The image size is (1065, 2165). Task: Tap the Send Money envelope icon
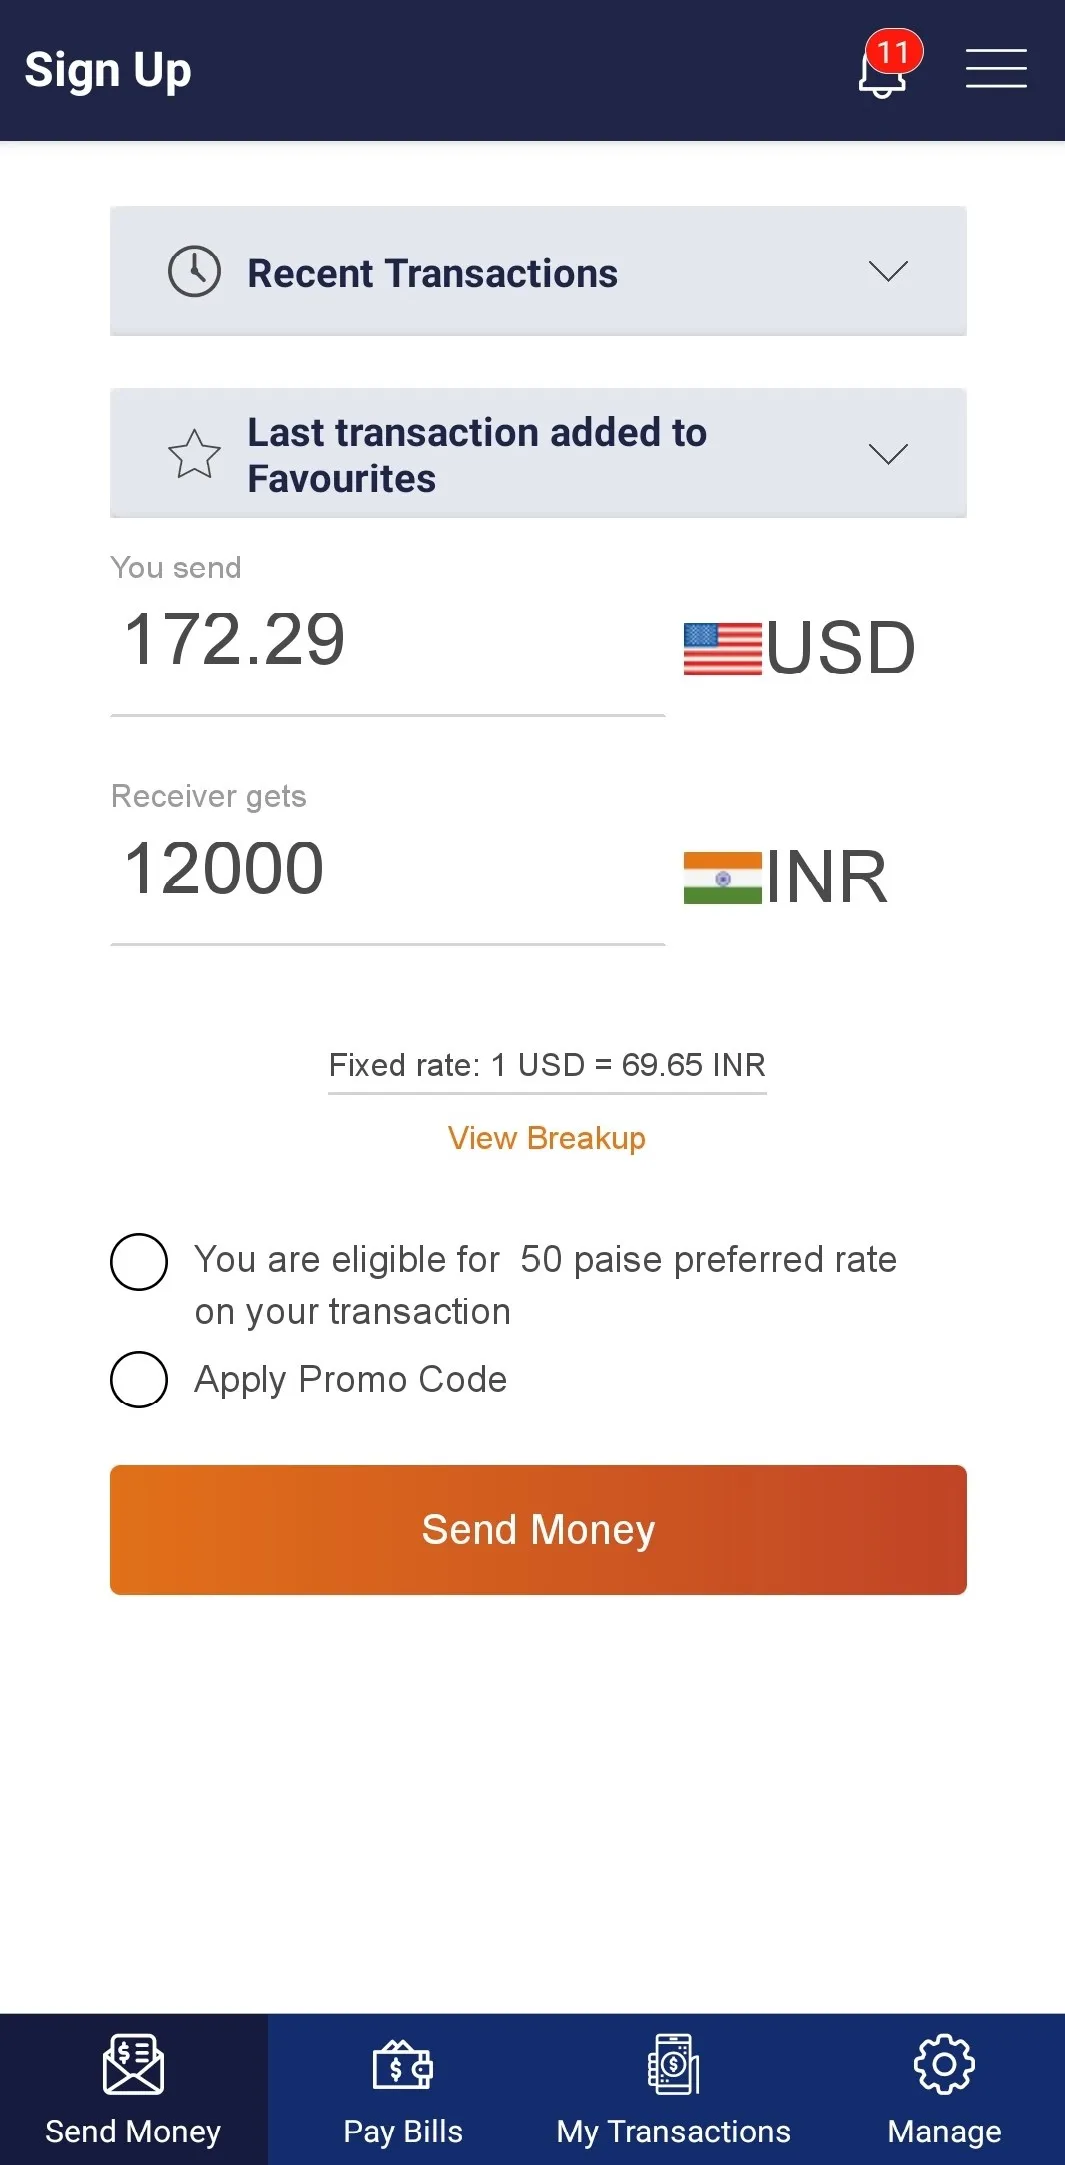(x=133, y=2064)
